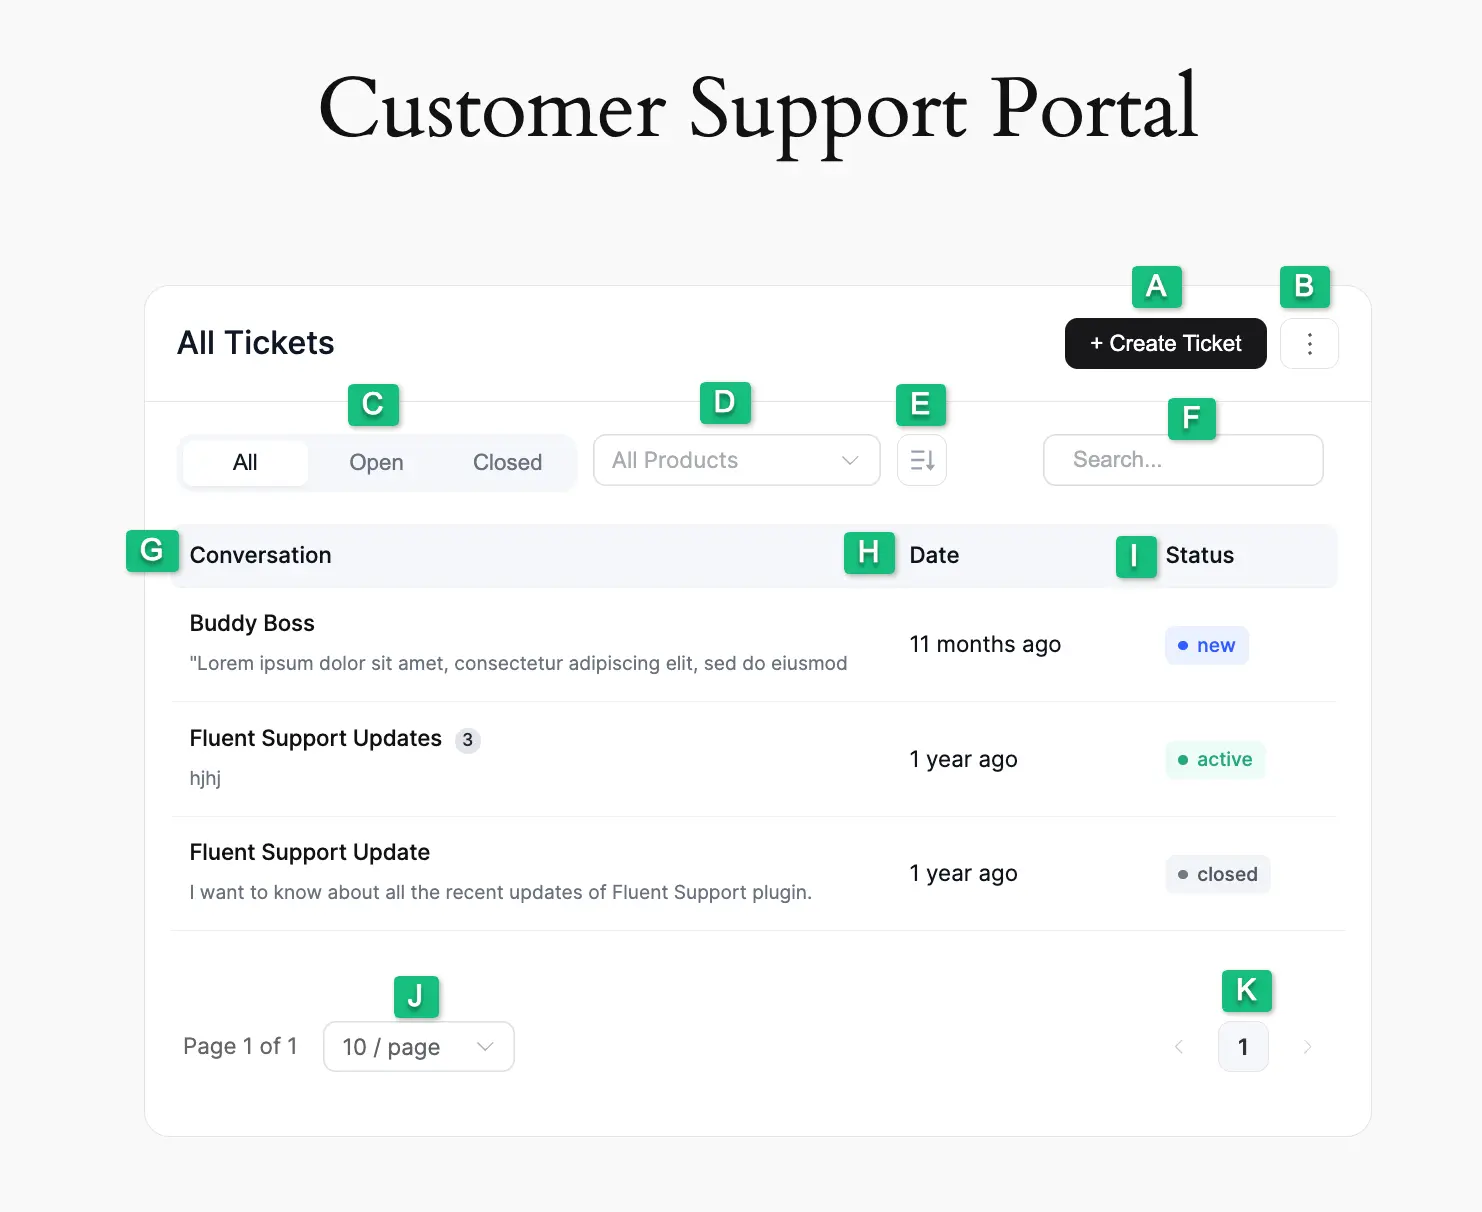Click the Create Ticket button
The height and width of the screenshot is (1212, 1482).
click(x=1165, y=343)
